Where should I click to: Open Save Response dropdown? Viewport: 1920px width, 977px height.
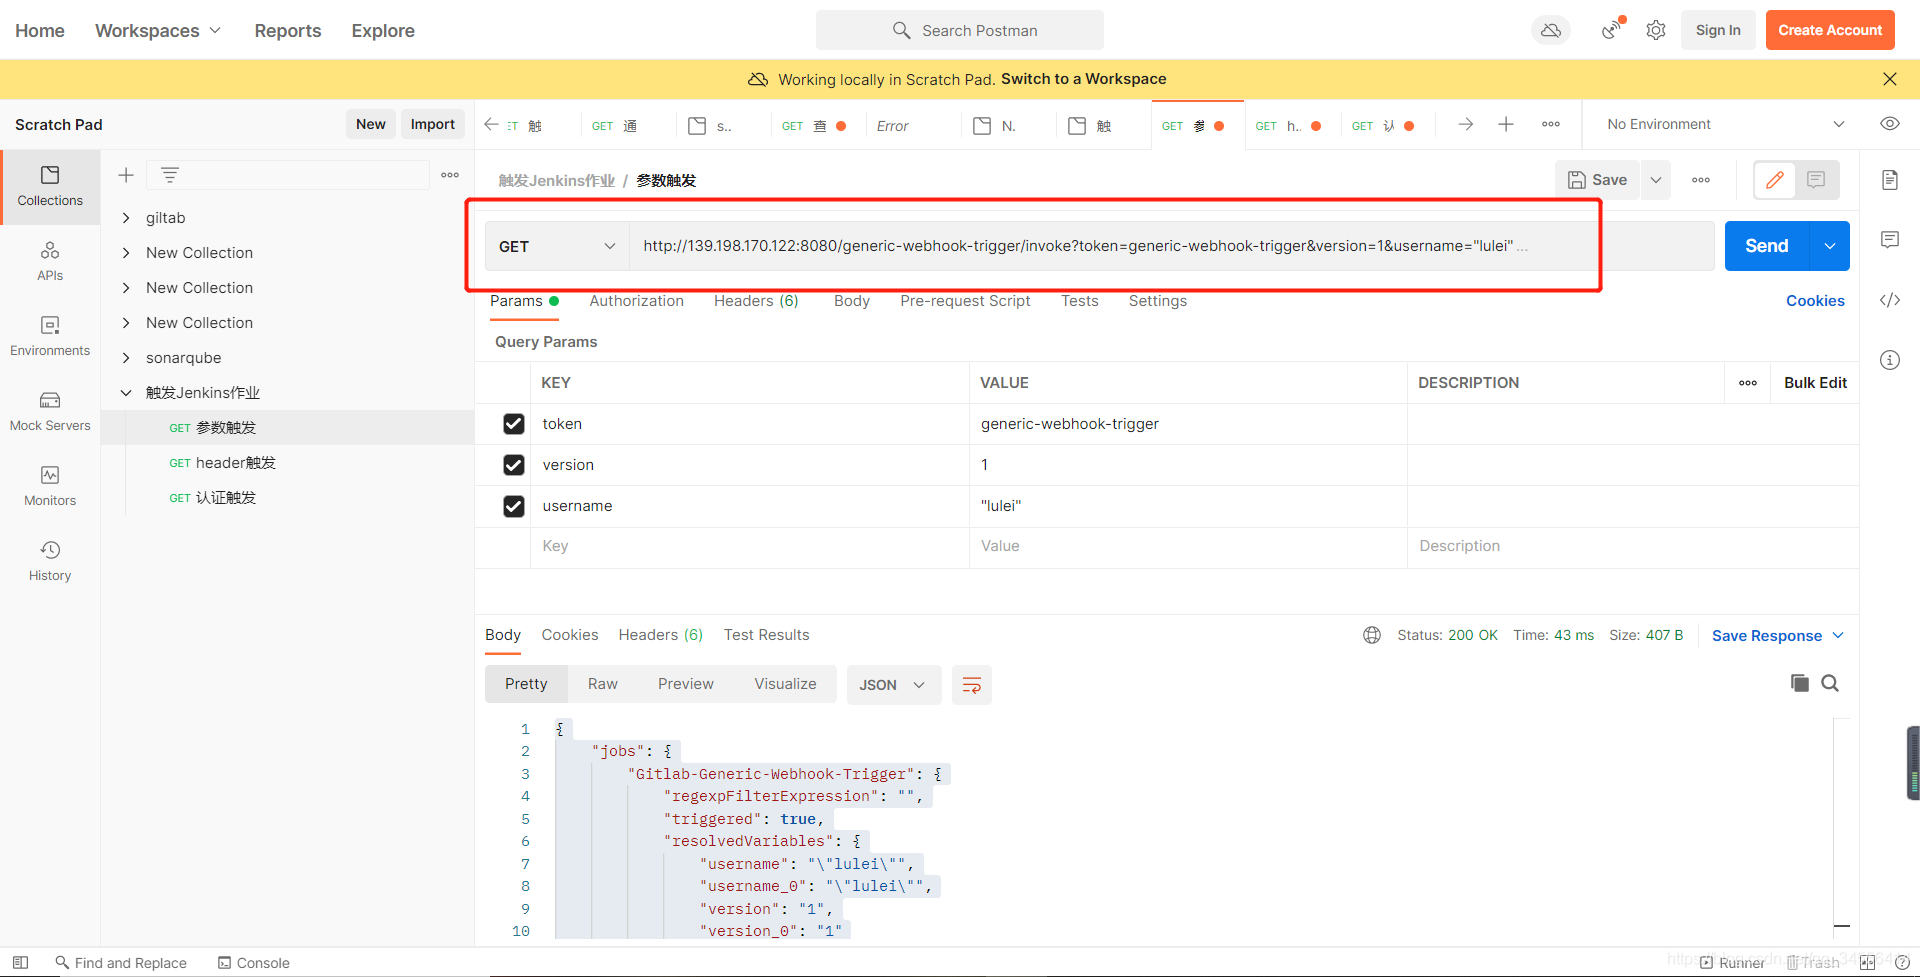pyautogui.click(x=1778, y=636)
